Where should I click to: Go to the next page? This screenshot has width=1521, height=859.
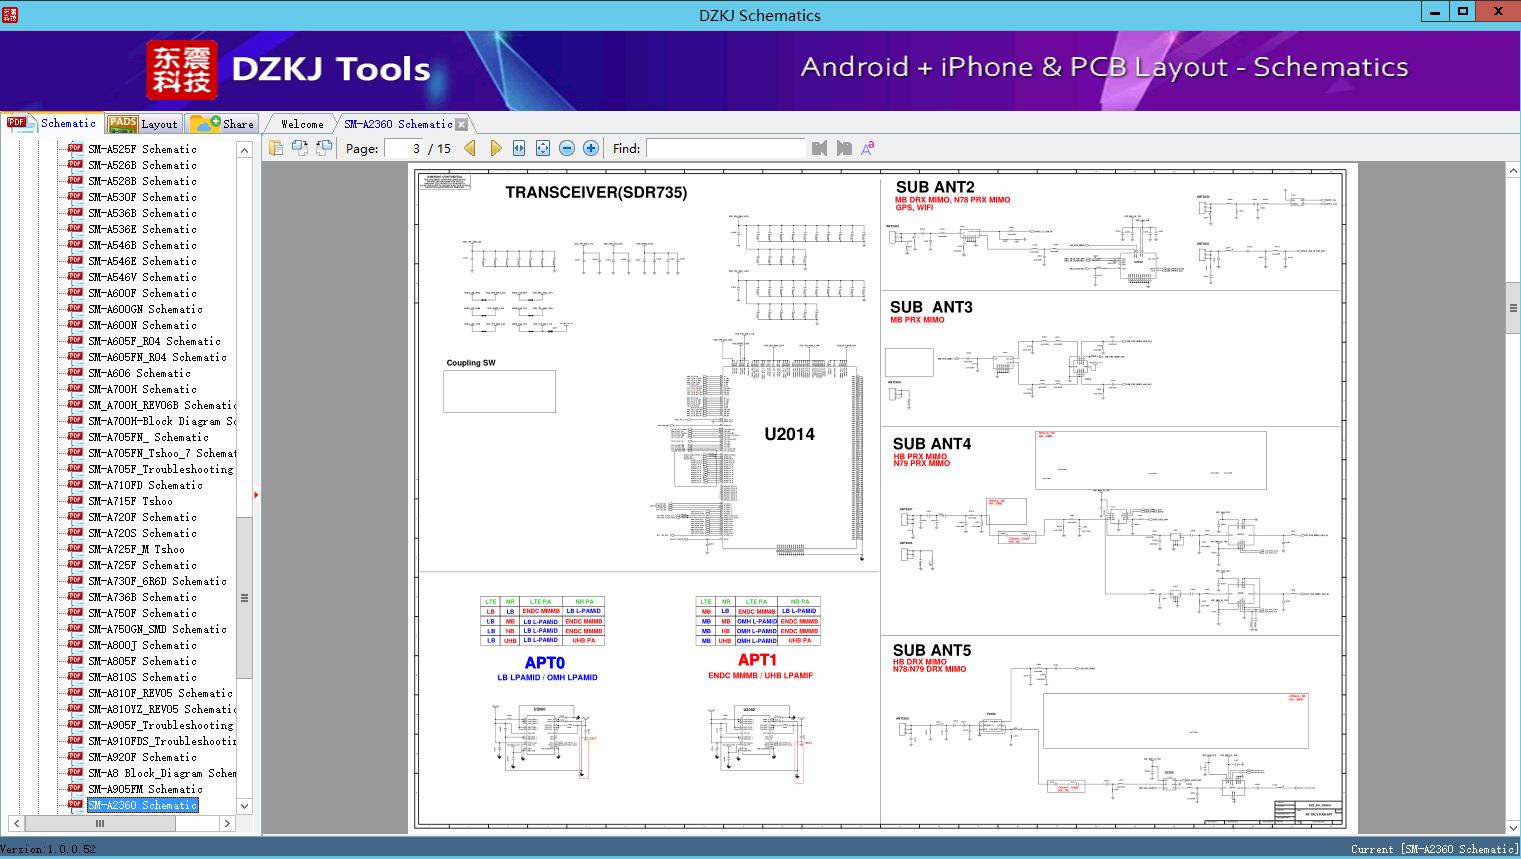click(495, 148)
